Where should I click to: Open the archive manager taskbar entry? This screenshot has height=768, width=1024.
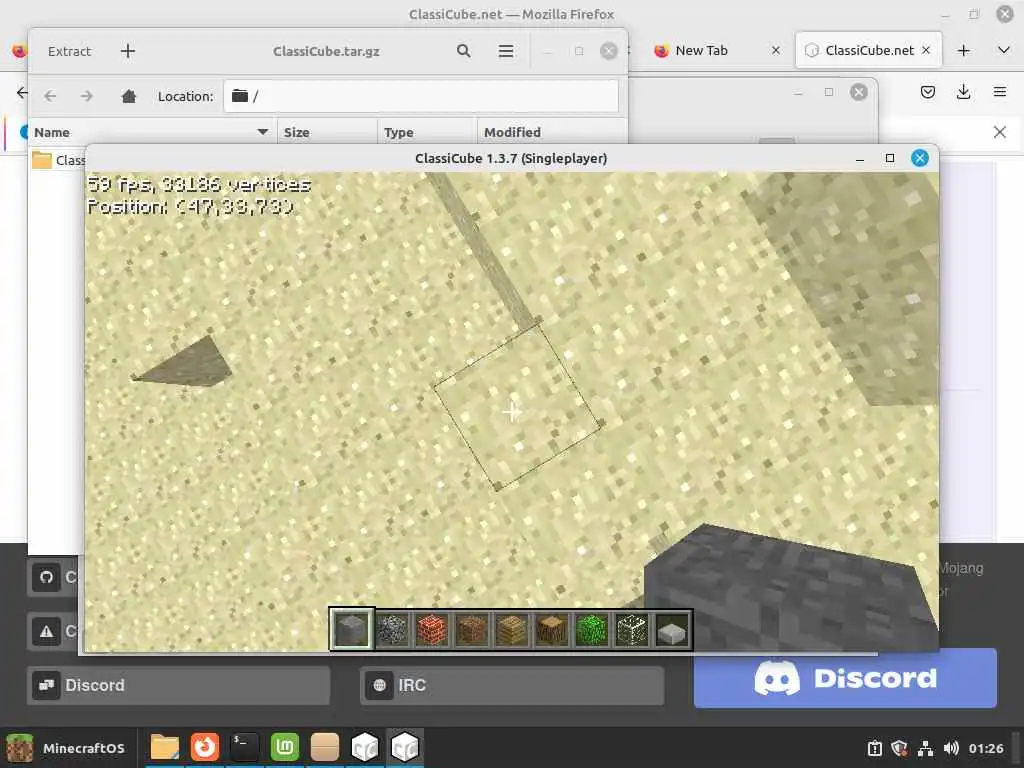(325, 747)
